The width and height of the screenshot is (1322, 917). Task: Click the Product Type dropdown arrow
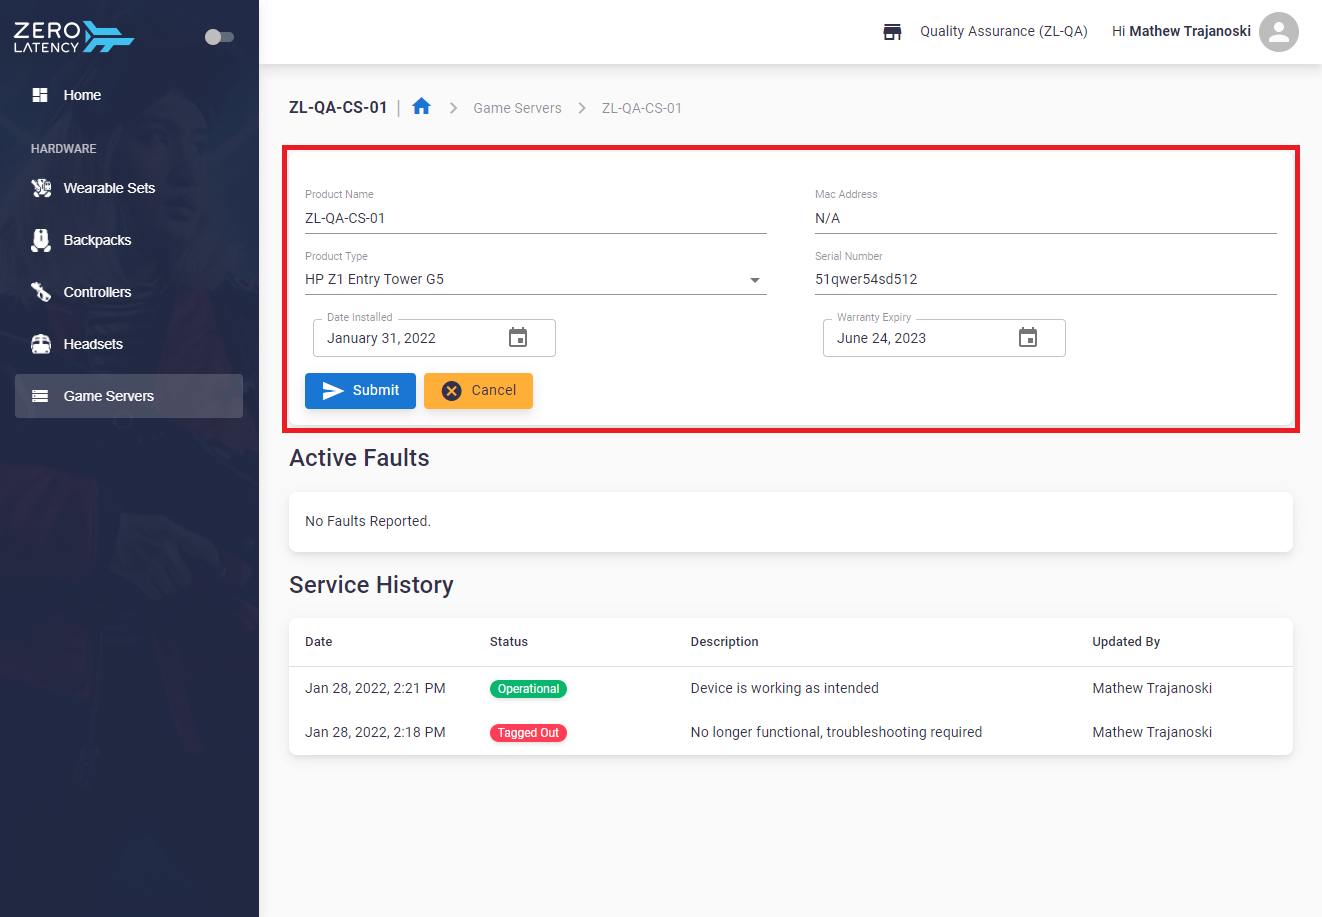[755, 280]
